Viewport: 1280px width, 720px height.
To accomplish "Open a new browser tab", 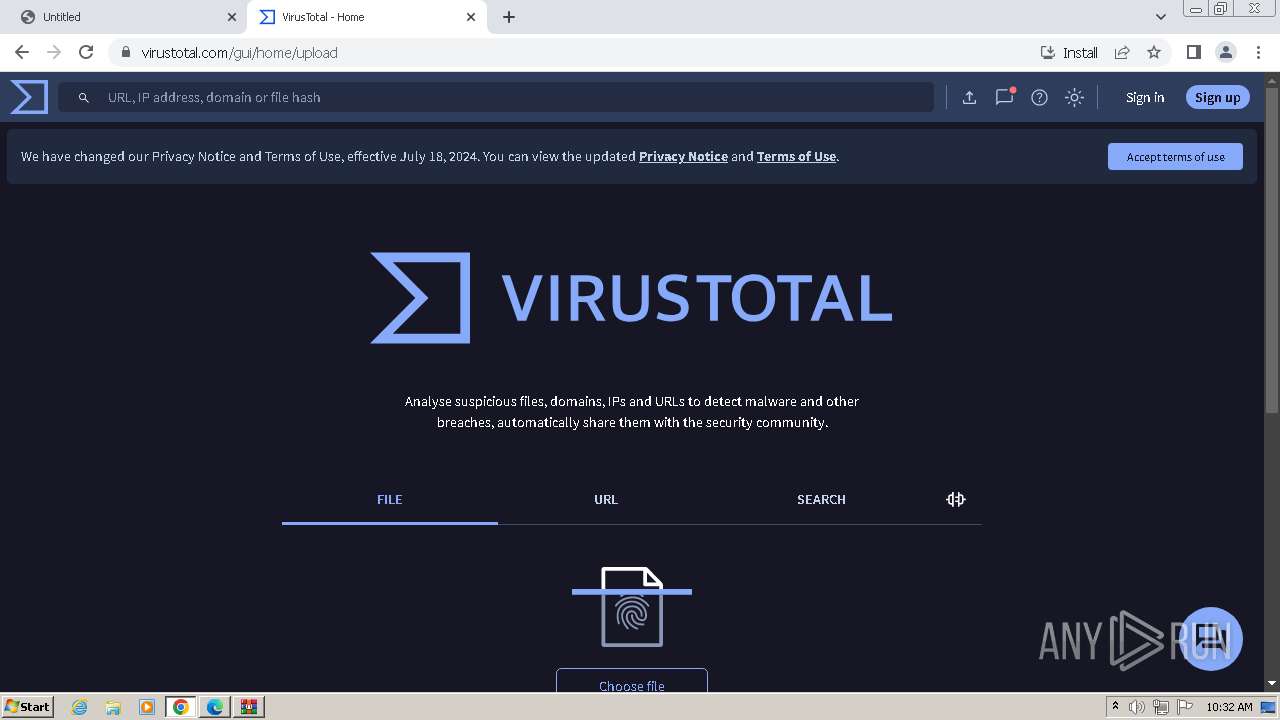I will [508, 17].
